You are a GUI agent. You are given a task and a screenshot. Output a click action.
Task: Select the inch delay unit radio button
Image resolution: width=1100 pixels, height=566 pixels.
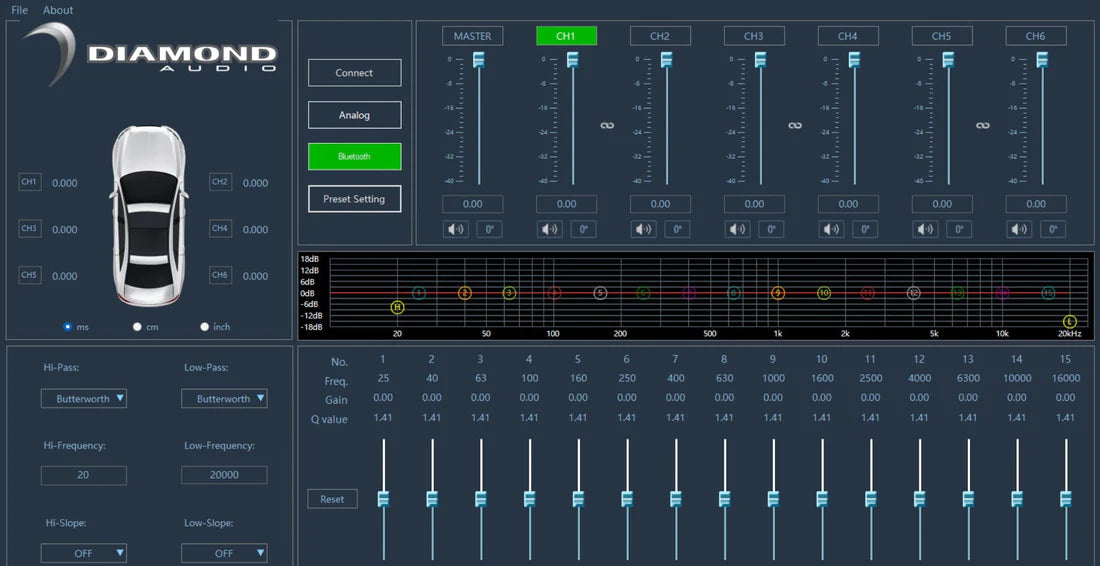click(205, 327)
